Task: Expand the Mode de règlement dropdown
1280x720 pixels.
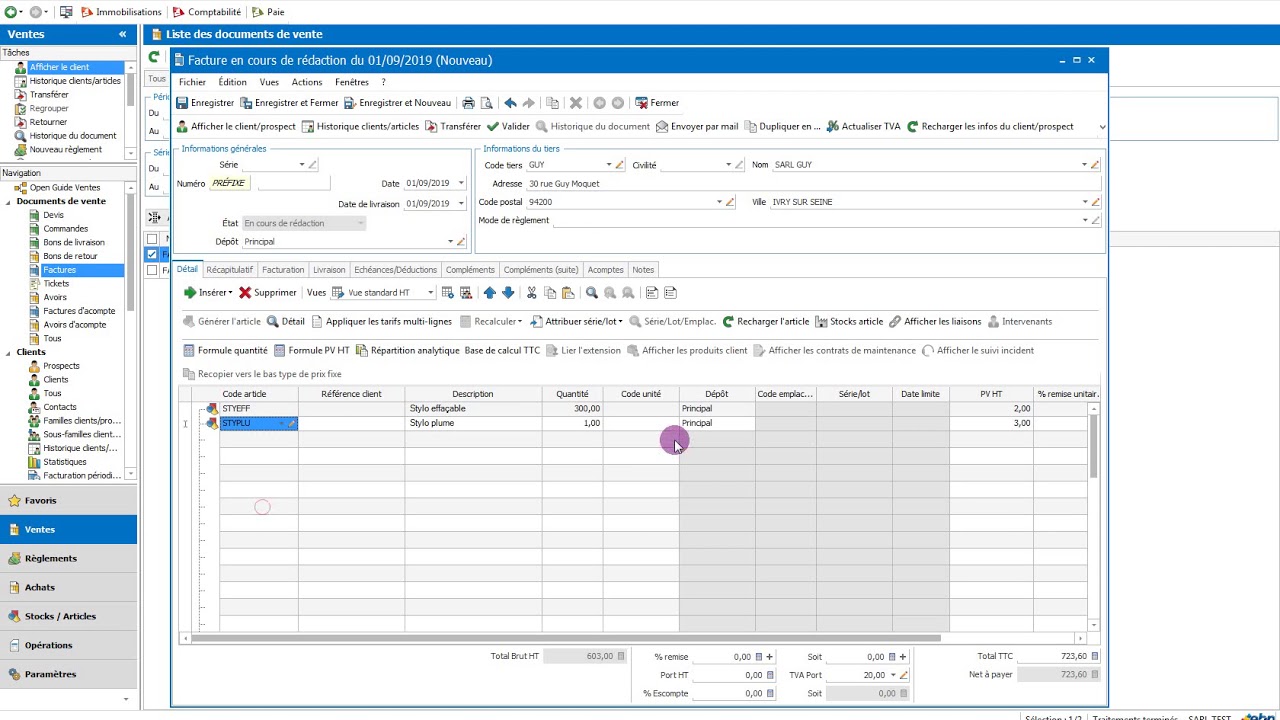Action: click(1084, 220)
